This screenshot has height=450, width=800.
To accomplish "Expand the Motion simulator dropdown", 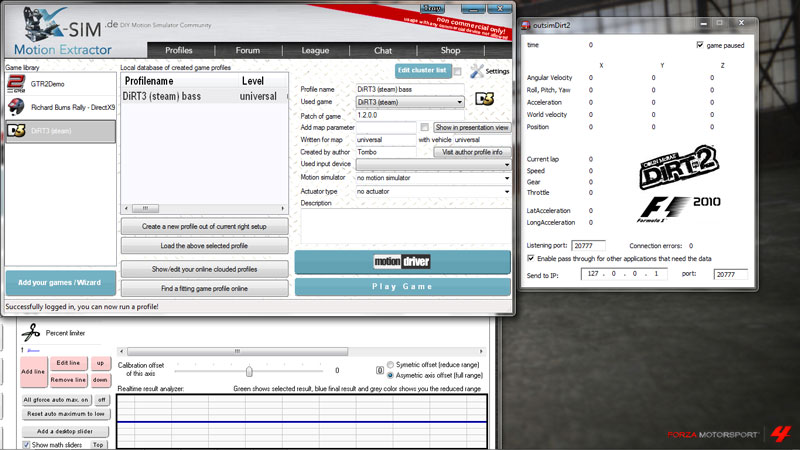I will pyautogui.click(x=507, y=177).
